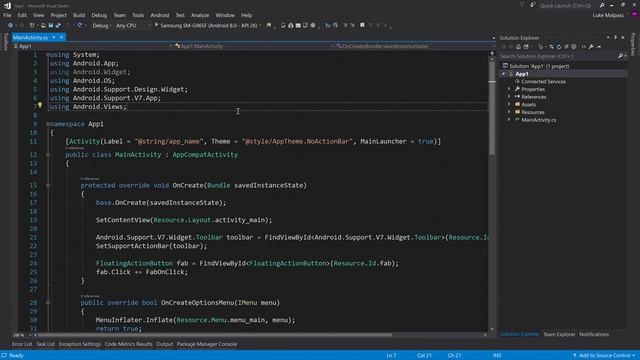Click Add to Source Control in status bar
This screenshot has height=360, width=640.
[604, 356]
